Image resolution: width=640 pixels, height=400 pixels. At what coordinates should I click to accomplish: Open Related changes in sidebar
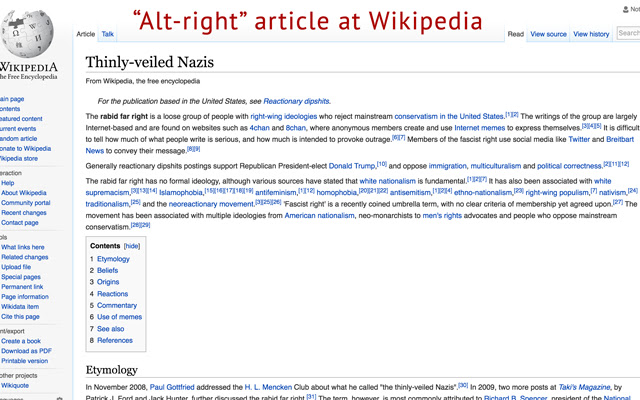pos(24,257)
